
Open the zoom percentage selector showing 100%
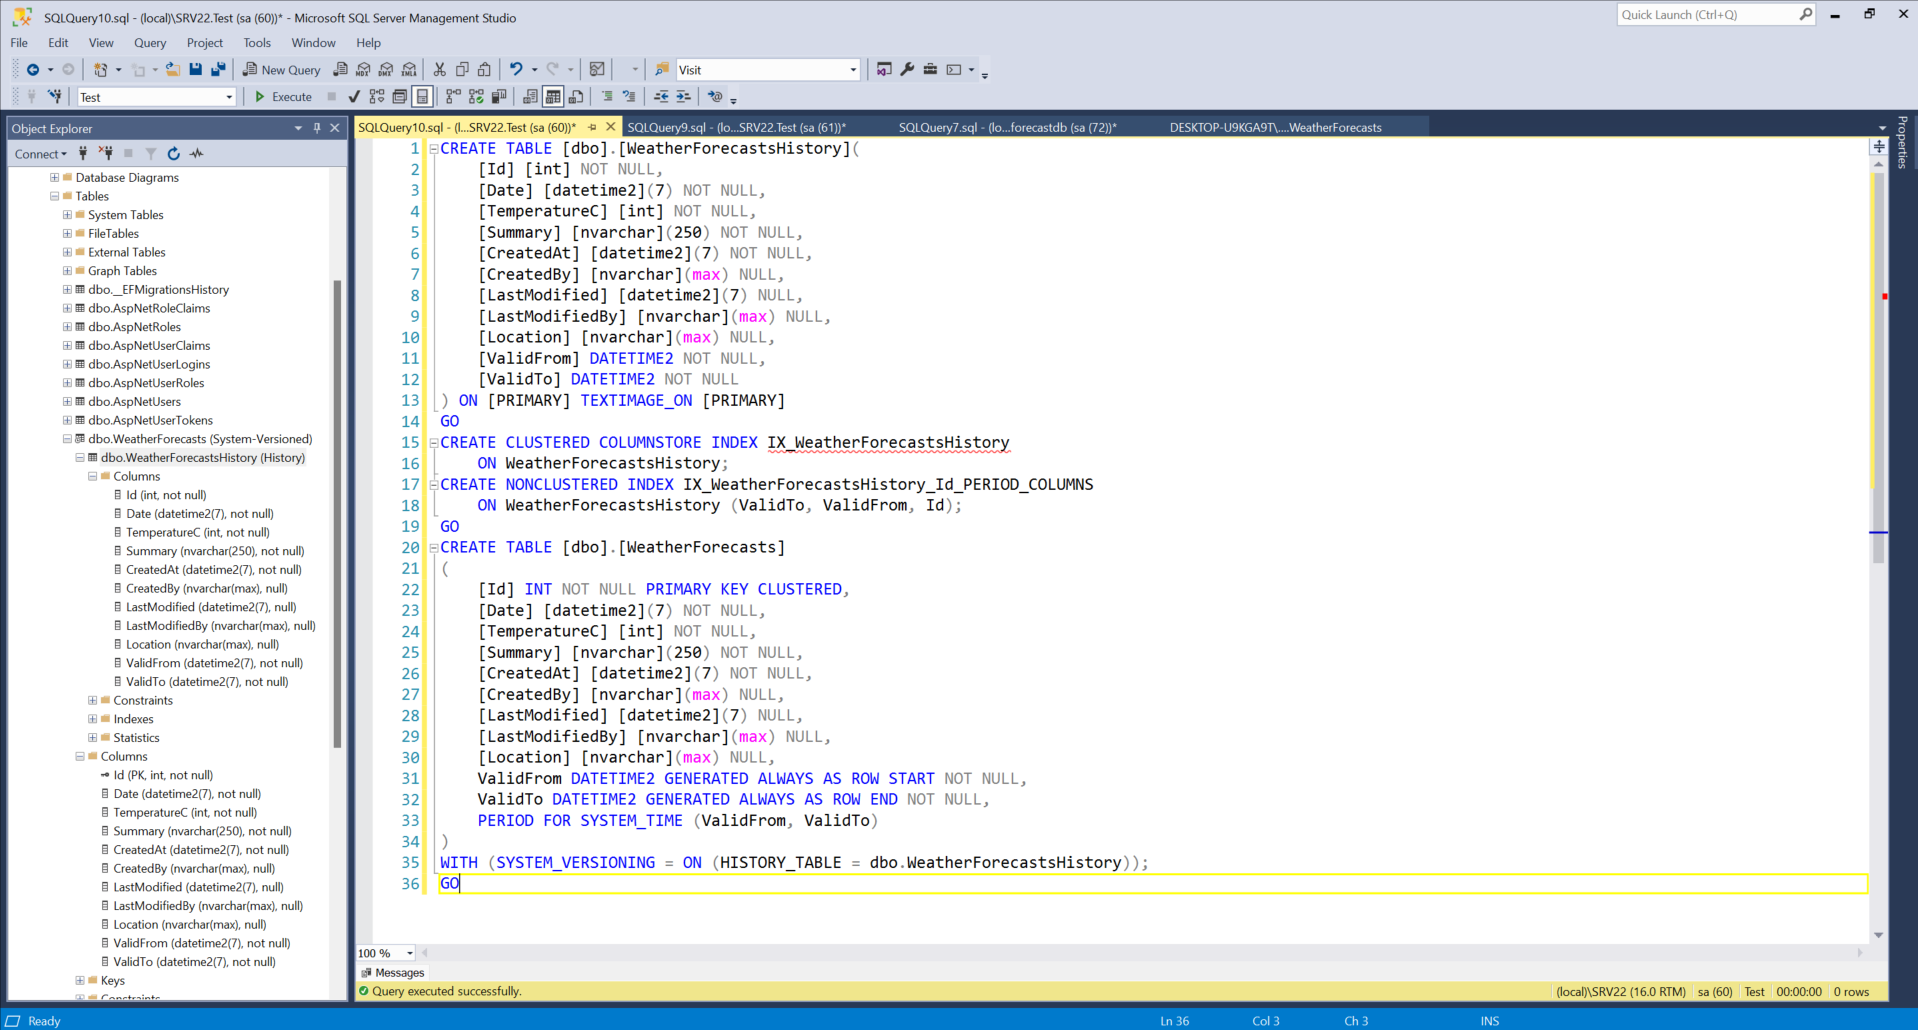409,953
